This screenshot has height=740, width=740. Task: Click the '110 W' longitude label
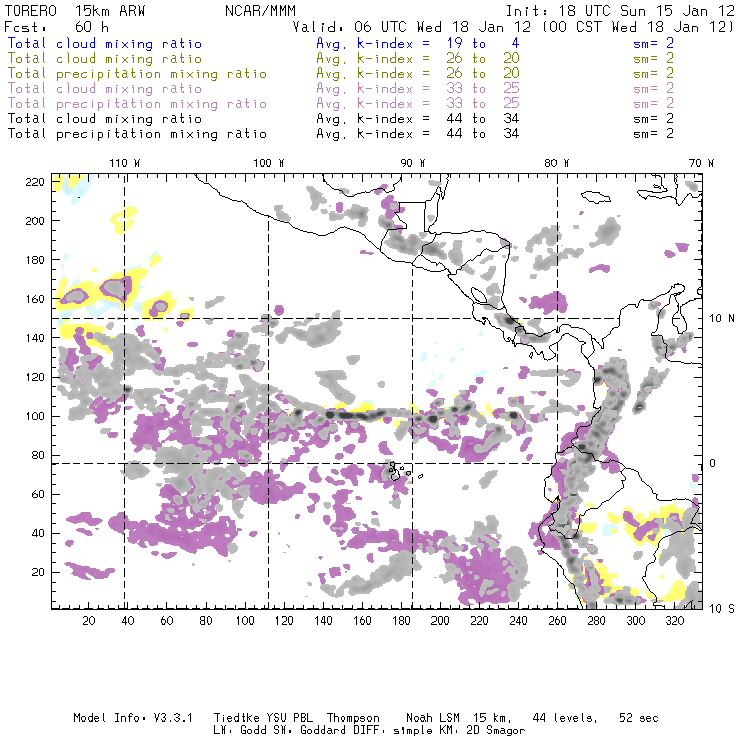tap(125, 163)
